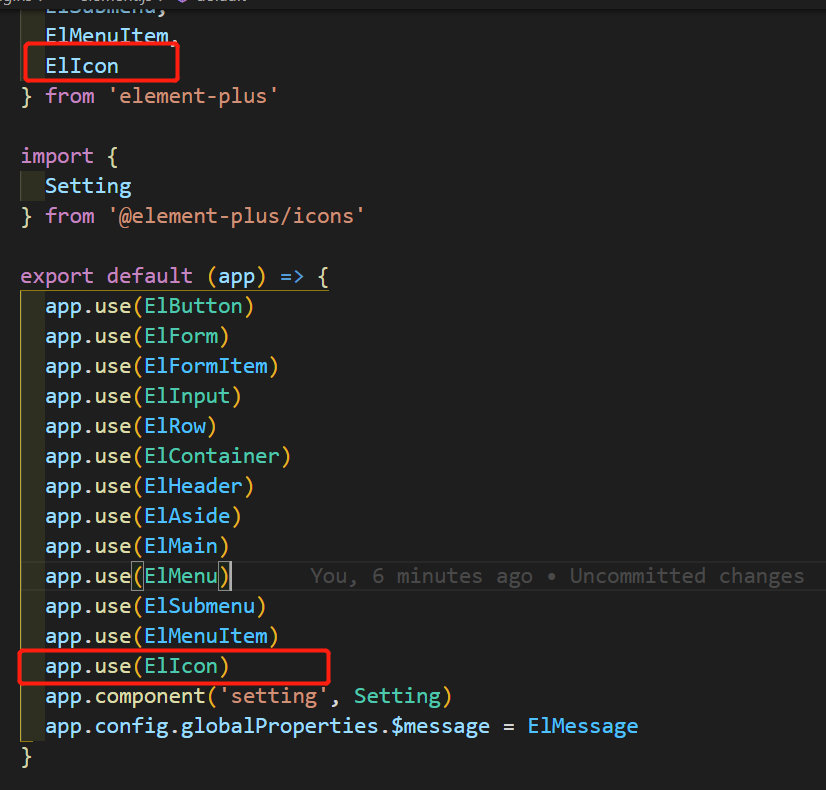Click the closing brace ending the export function
This screenshot has height=790, width=826.
(26, 757)
